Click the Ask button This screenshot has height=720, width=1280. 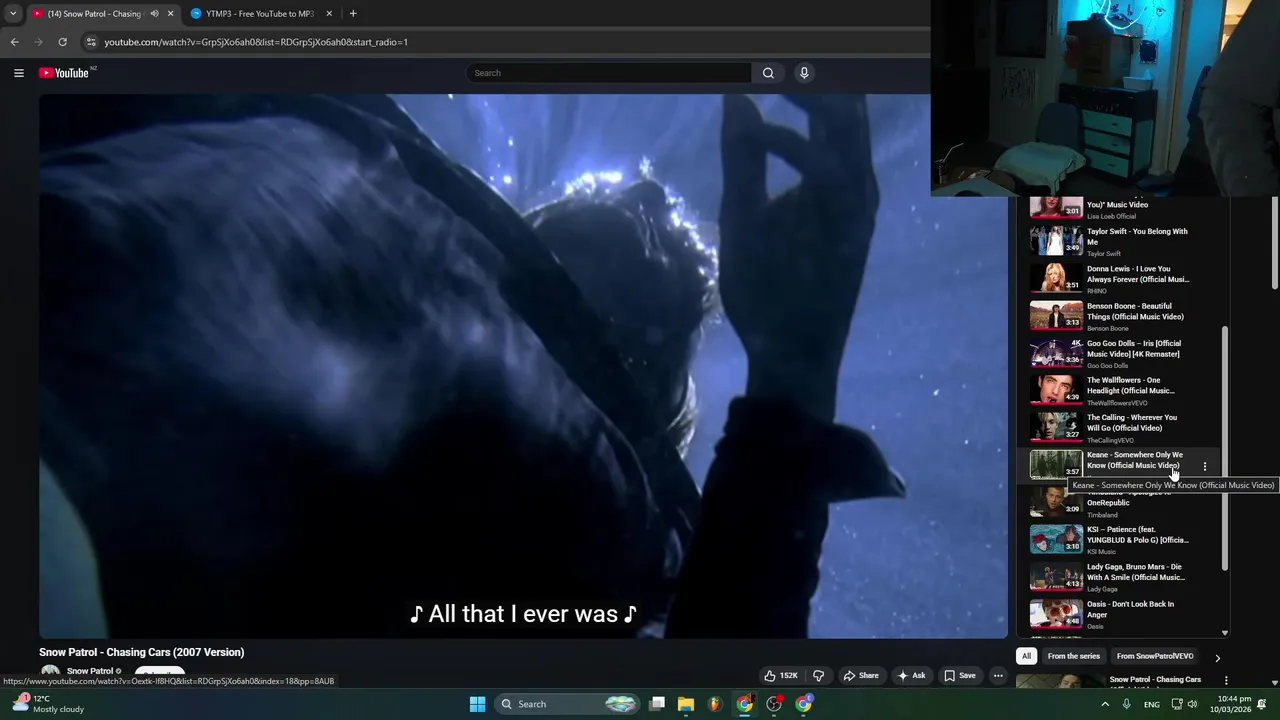click(x=911, y=676)
